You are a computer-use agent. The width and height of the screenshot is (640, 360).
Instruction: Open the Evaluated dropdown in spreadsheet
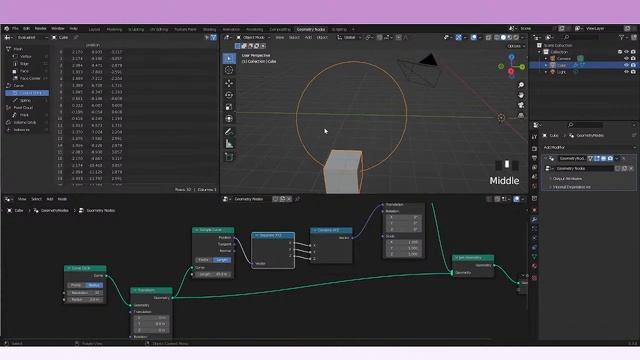click(x=31, y=37)
